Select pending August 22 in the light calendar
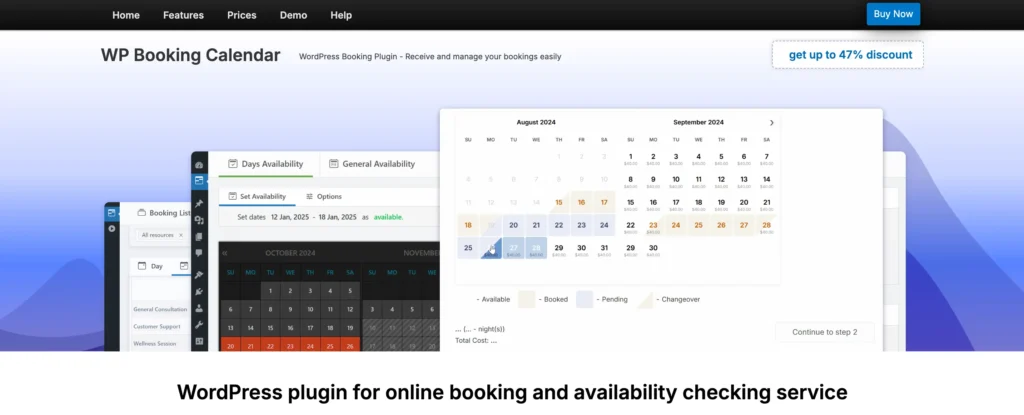1024x415 pixels. click(558, 225)
